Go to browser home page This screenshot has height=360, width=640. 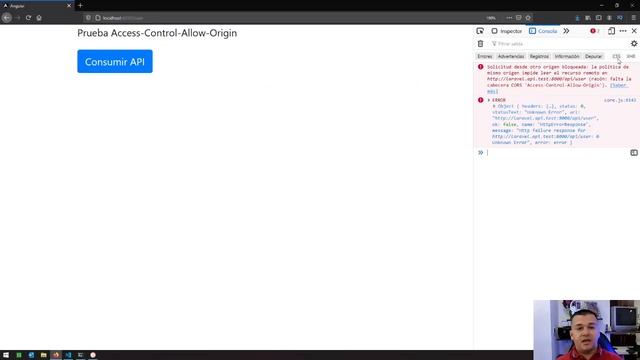(39, 18)
